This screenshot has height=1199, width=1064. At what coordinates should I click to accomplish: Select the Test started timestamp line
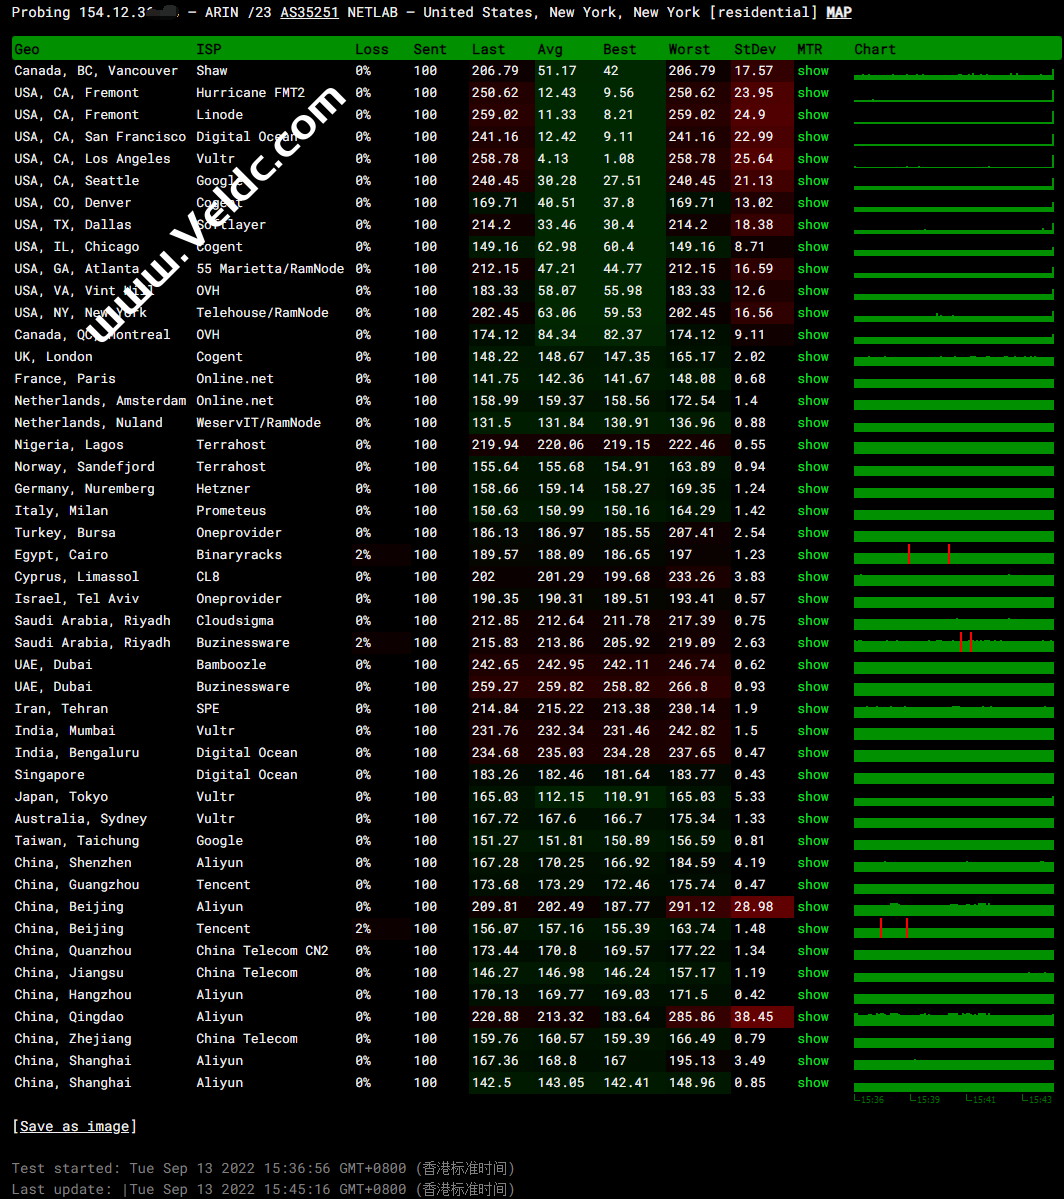click(263, 1168)
